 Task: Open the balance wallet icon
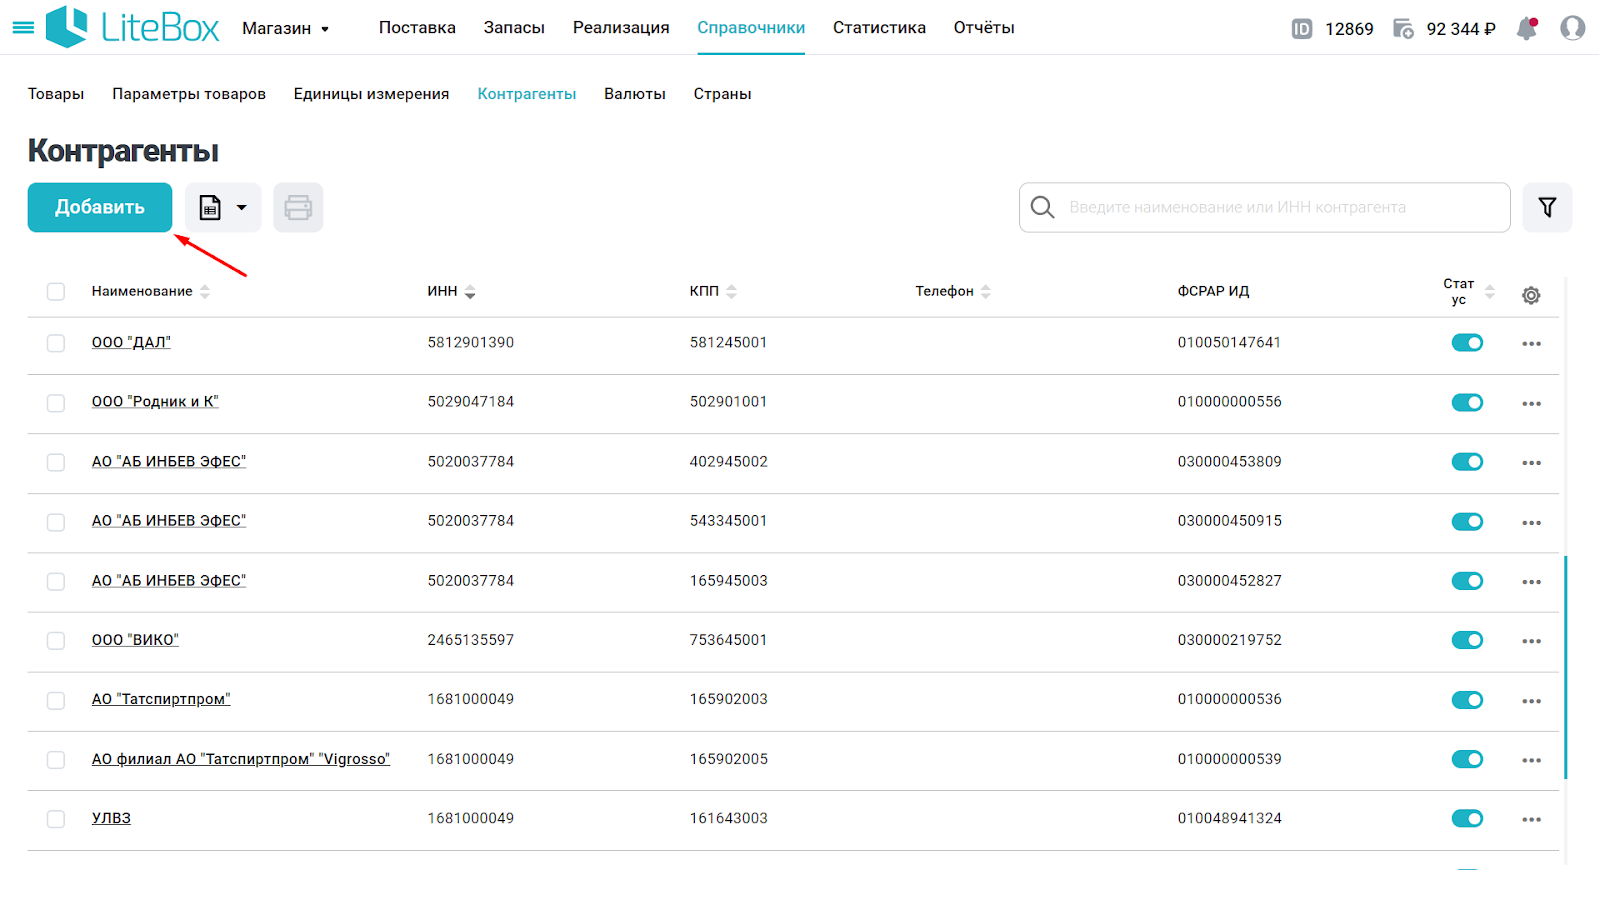pyautogui.click(x=1403, y=29)
